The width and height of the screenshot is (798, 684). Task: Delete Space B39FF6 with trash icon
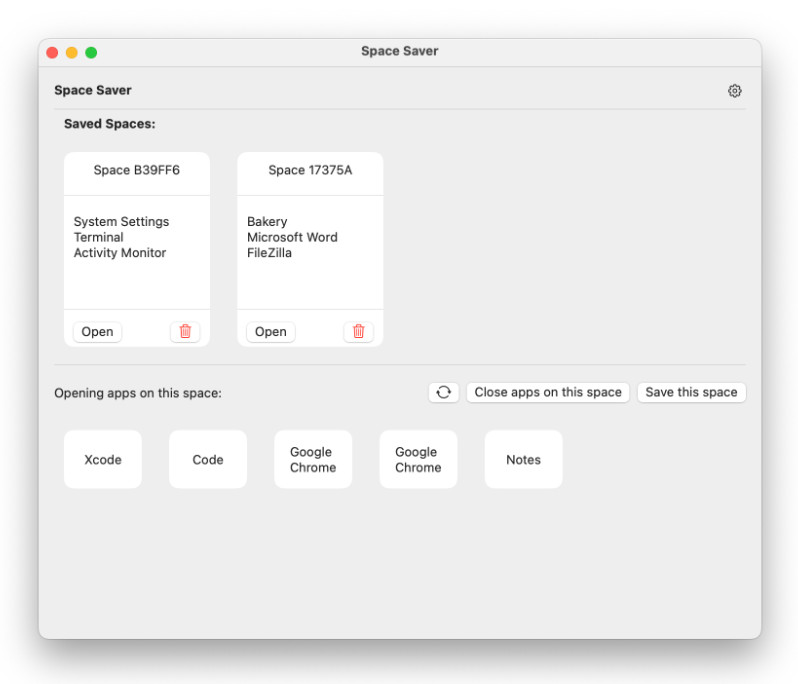185,331
